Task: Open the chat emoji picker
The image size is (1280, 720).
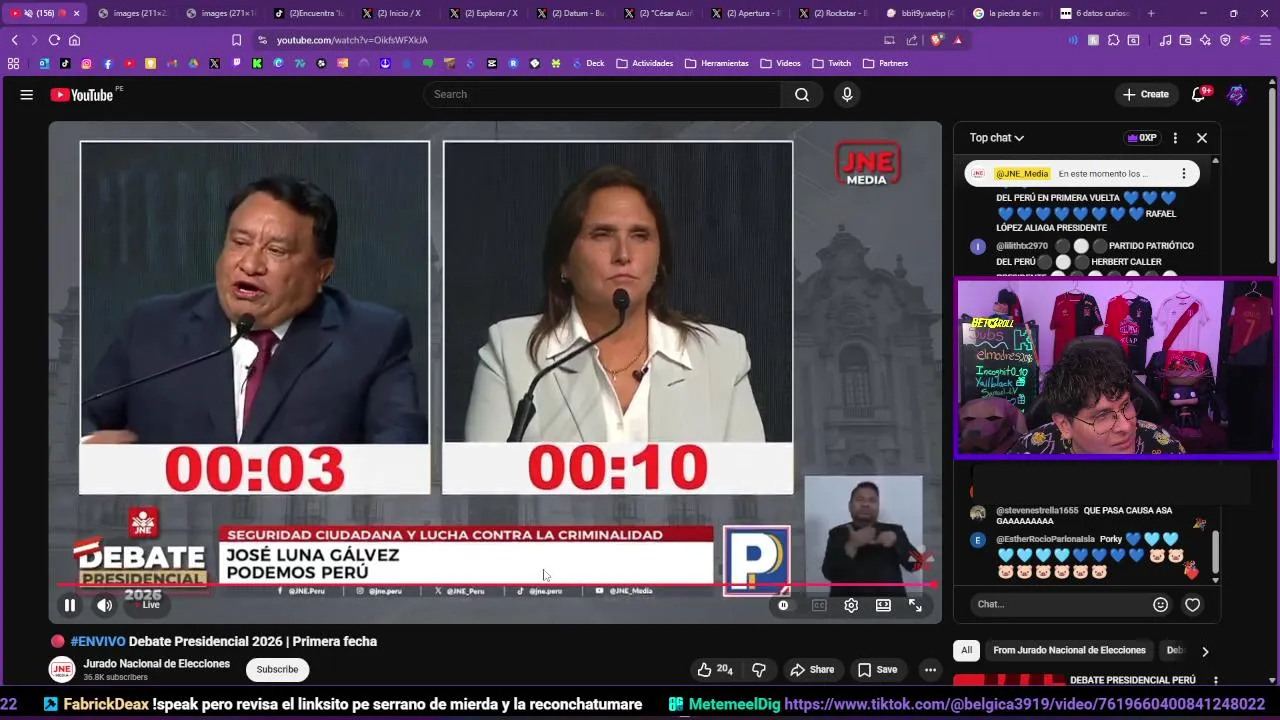Action: coord(1160,604)
